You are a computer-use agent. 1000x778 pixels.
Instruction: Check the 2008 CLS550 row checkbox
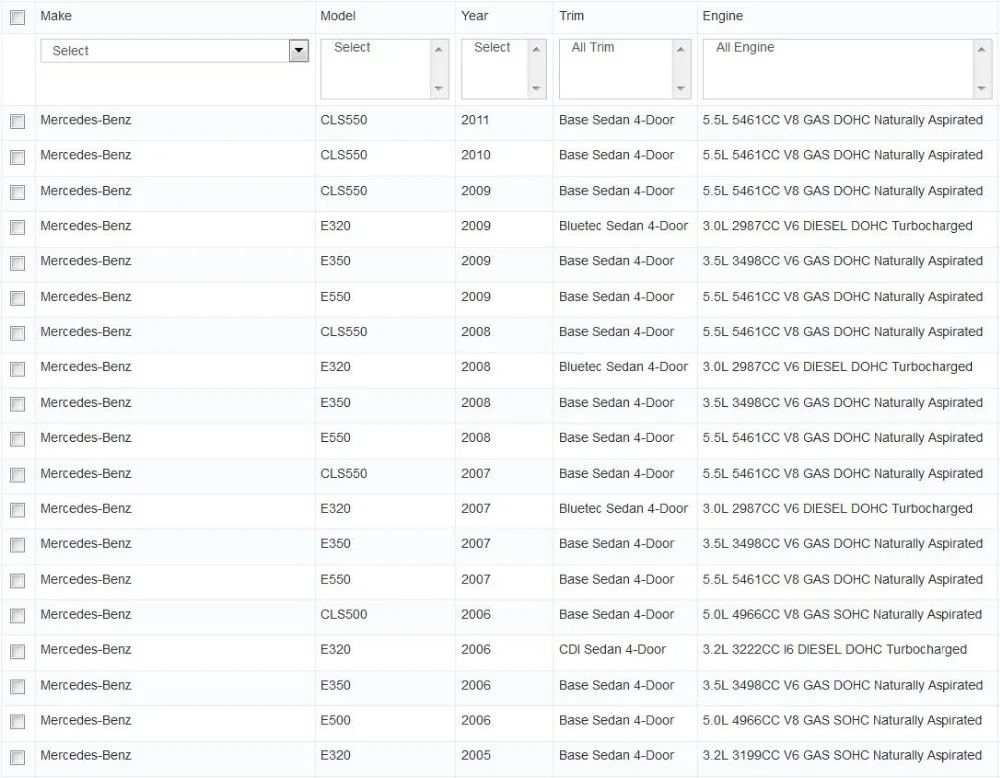click(18, 333)
